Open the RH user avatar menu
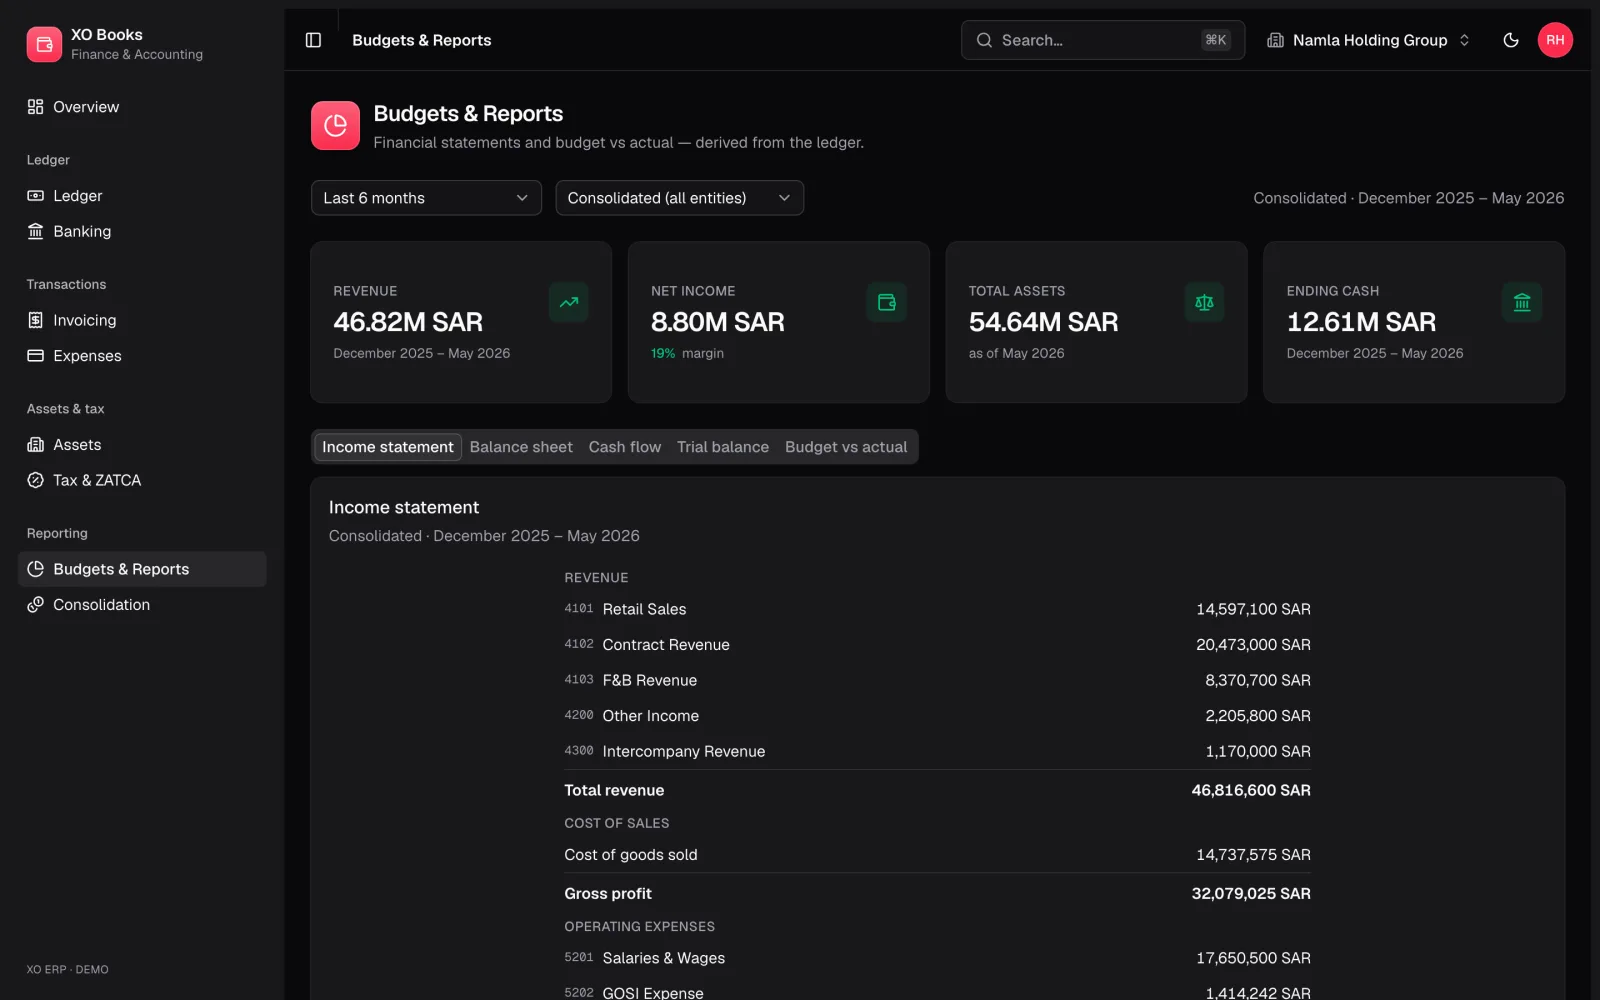This screenshot has height=1000, width=1600. click(1555, 40)
